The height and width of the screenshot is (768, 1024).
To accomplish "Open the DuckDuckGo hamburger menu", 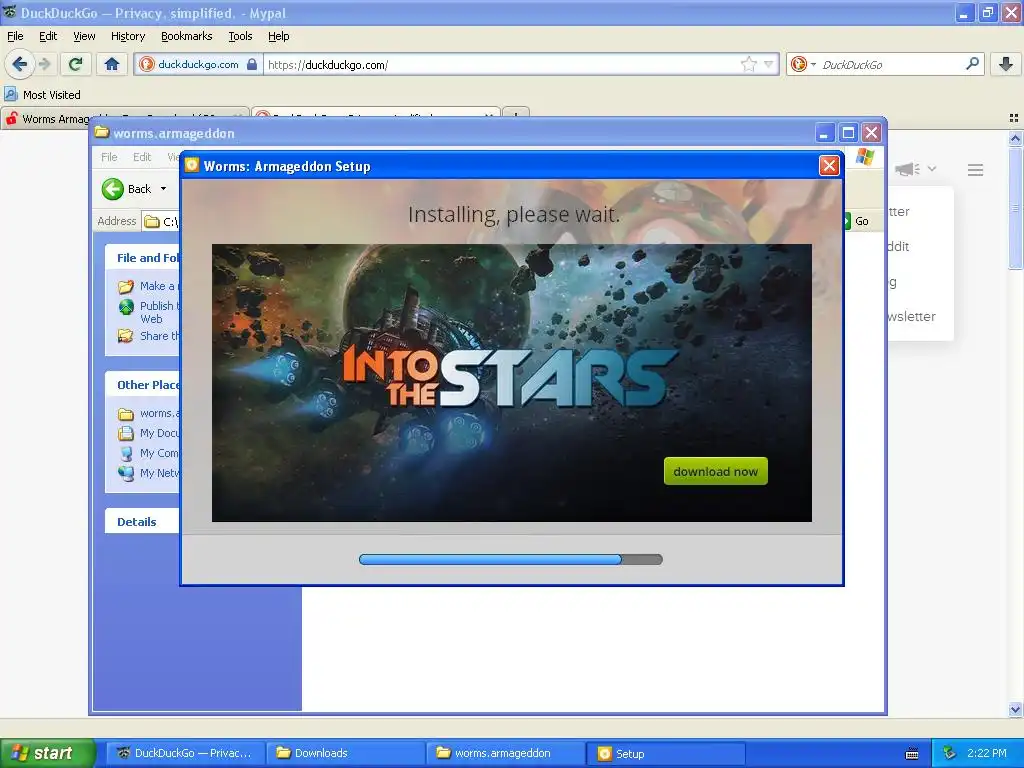I will [975, 170].
